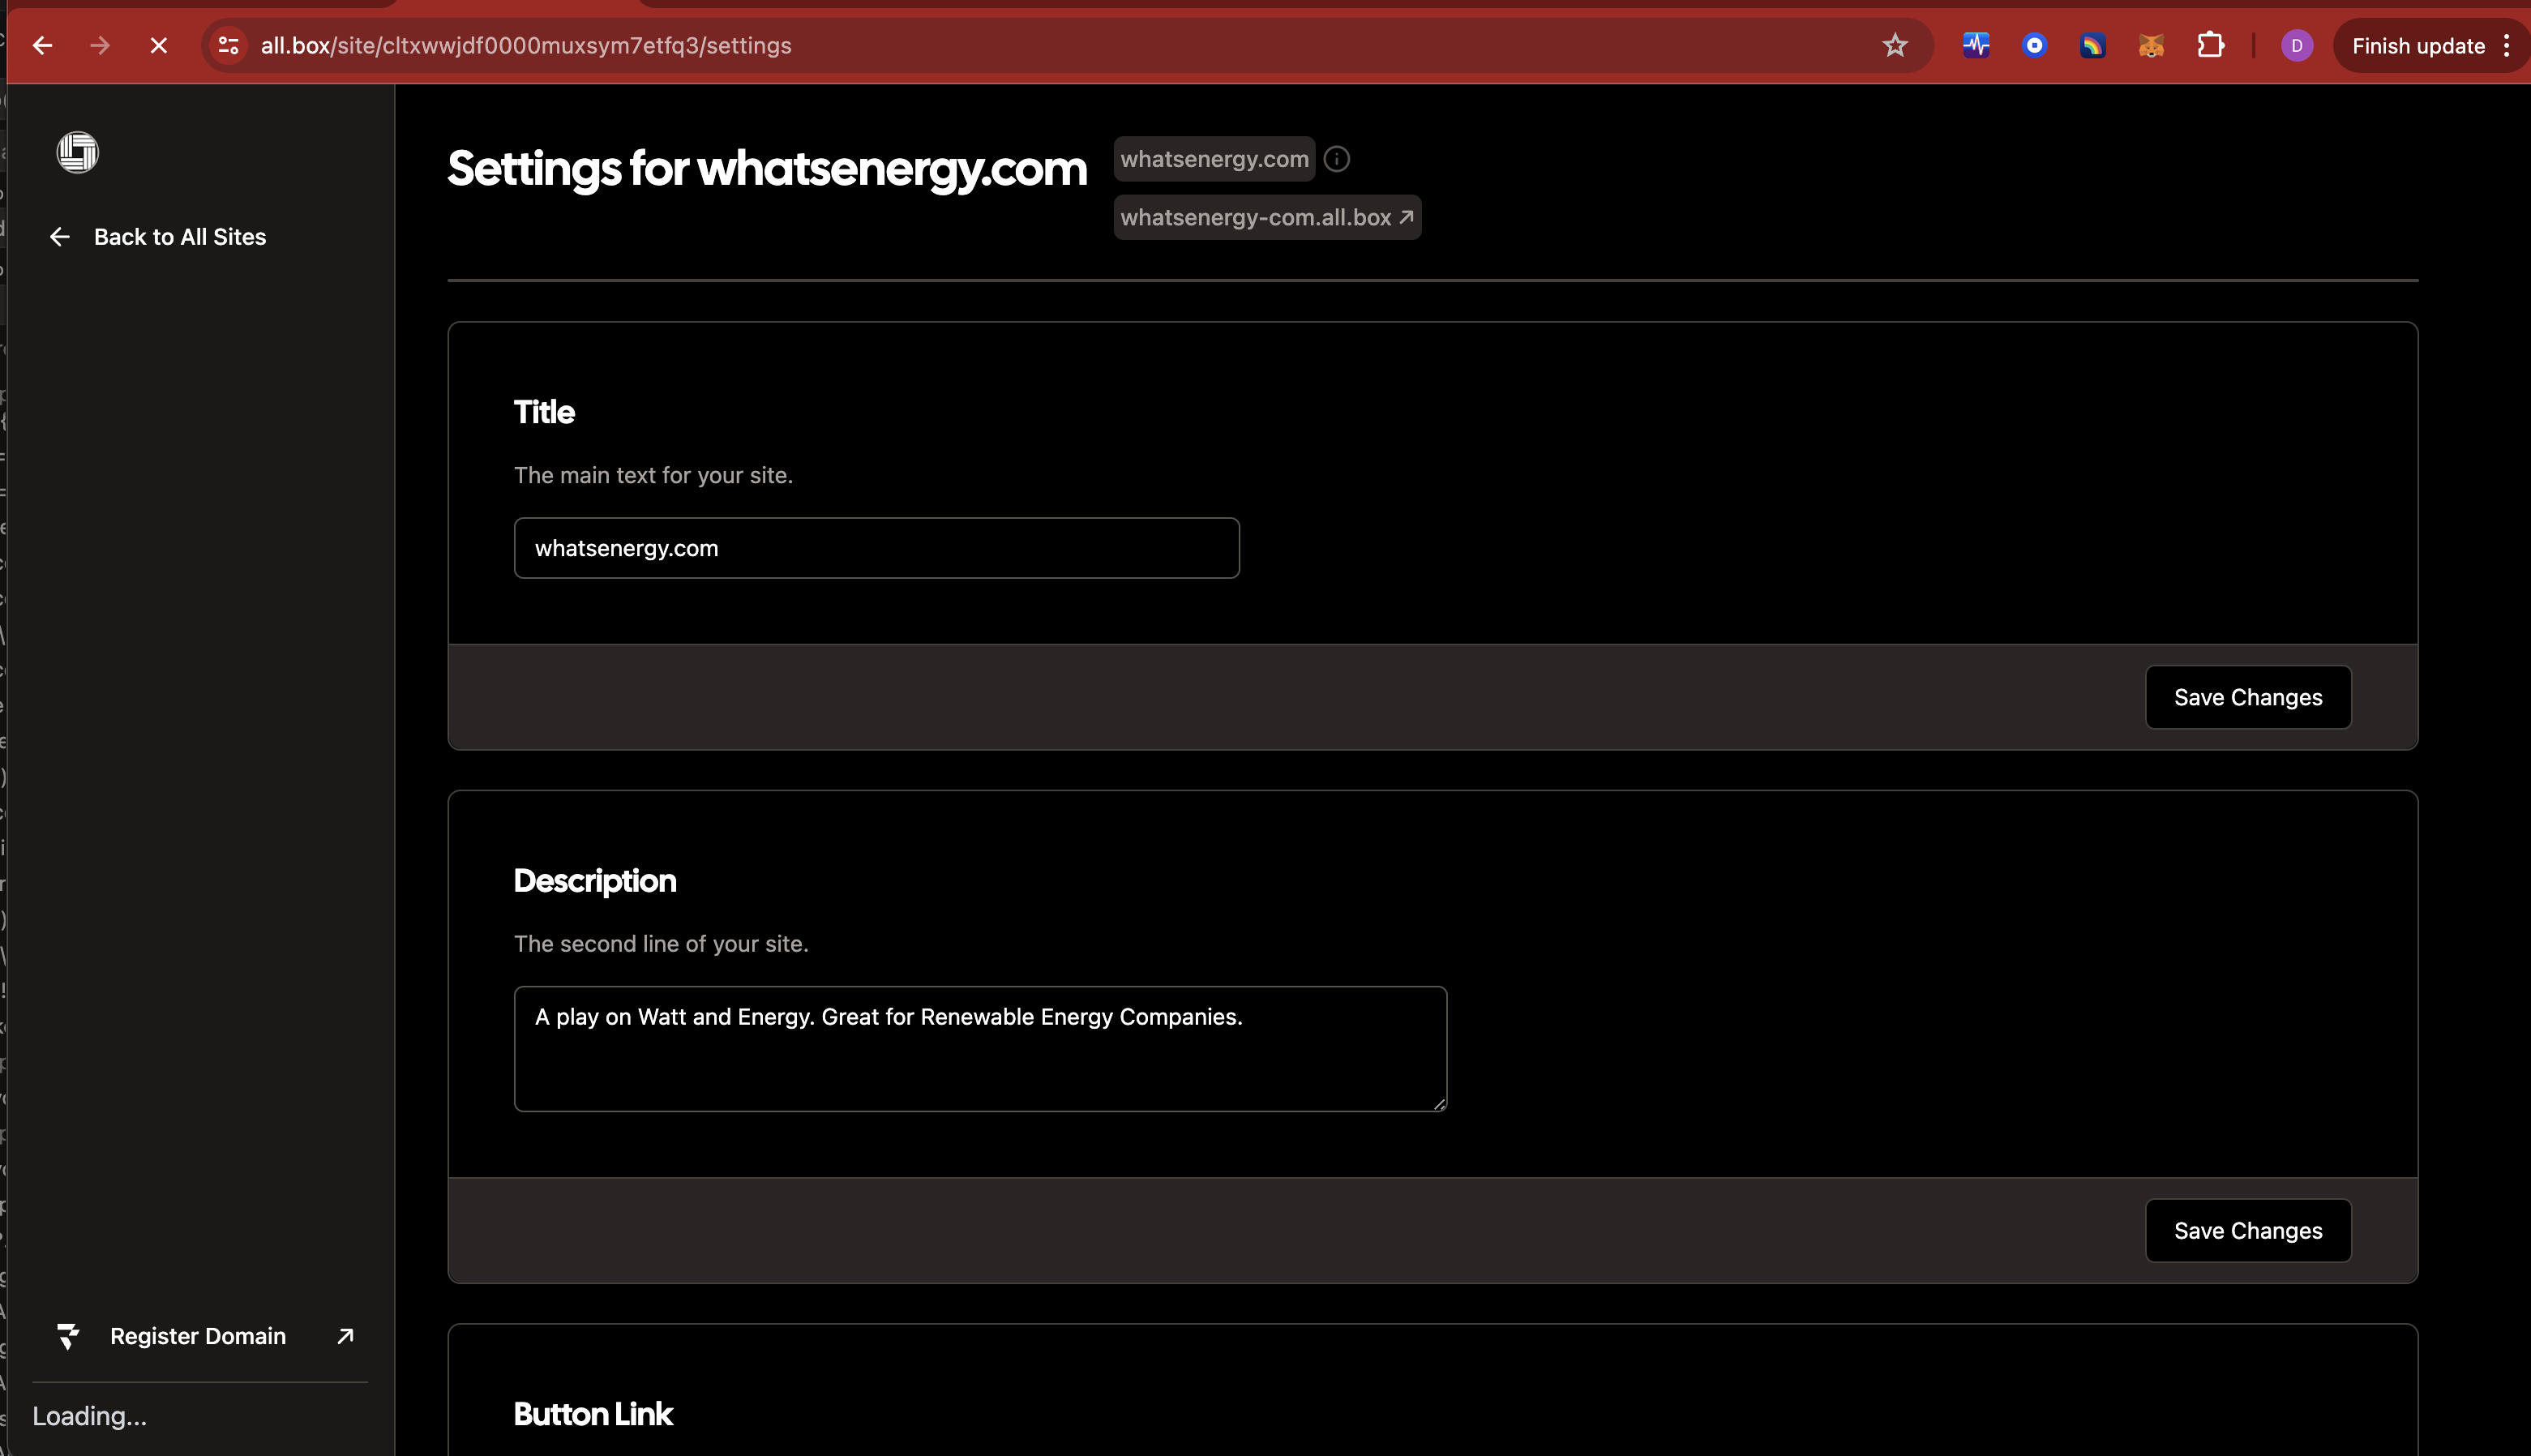Click the blue circle extension icon
Viewport: 2531px width, 1456px height.
click(x=2034, y=46)
